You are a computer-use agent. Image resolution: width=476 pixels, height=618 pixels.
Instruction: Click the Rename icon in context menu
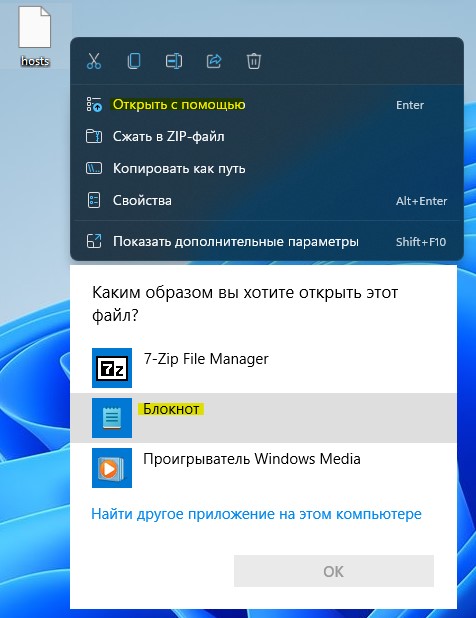pos(174,61)
